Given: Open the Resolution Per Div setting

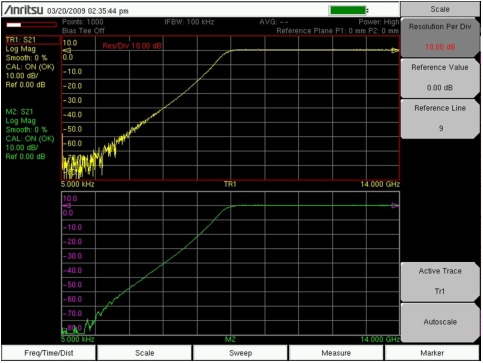Looking at the screenshot, I should tap(440, 37).
